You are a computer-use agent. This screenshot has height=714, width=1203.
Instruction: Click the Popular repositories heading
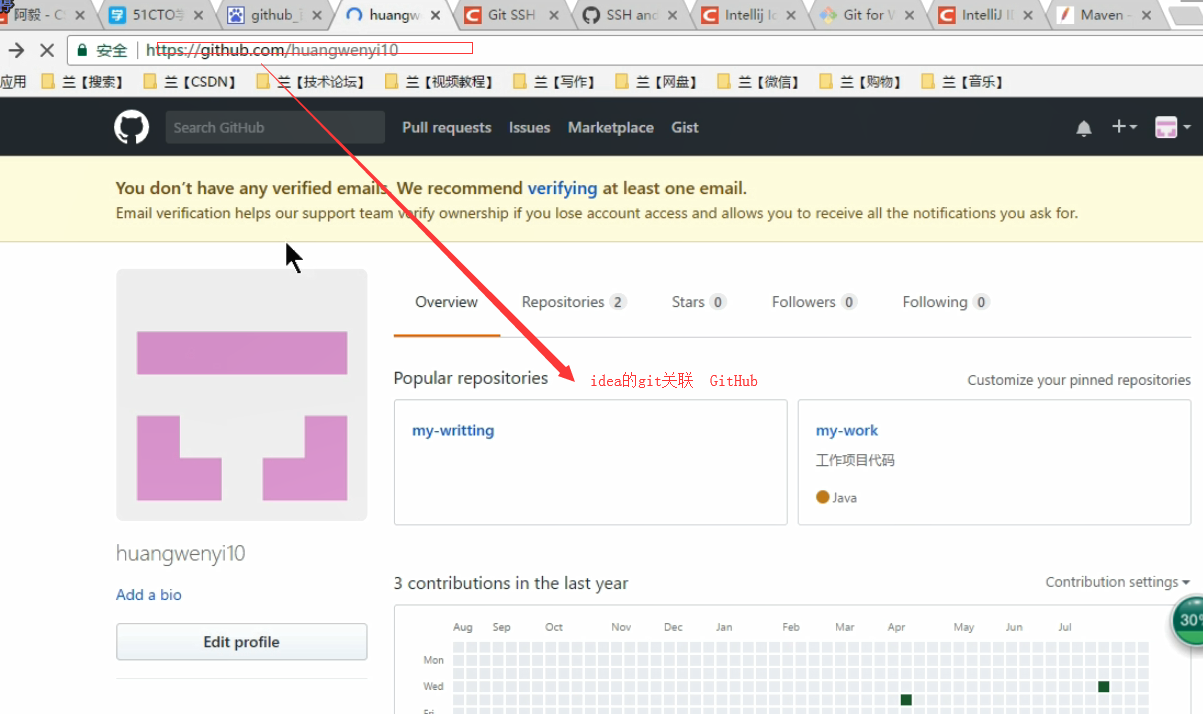[x=471, y=378]
